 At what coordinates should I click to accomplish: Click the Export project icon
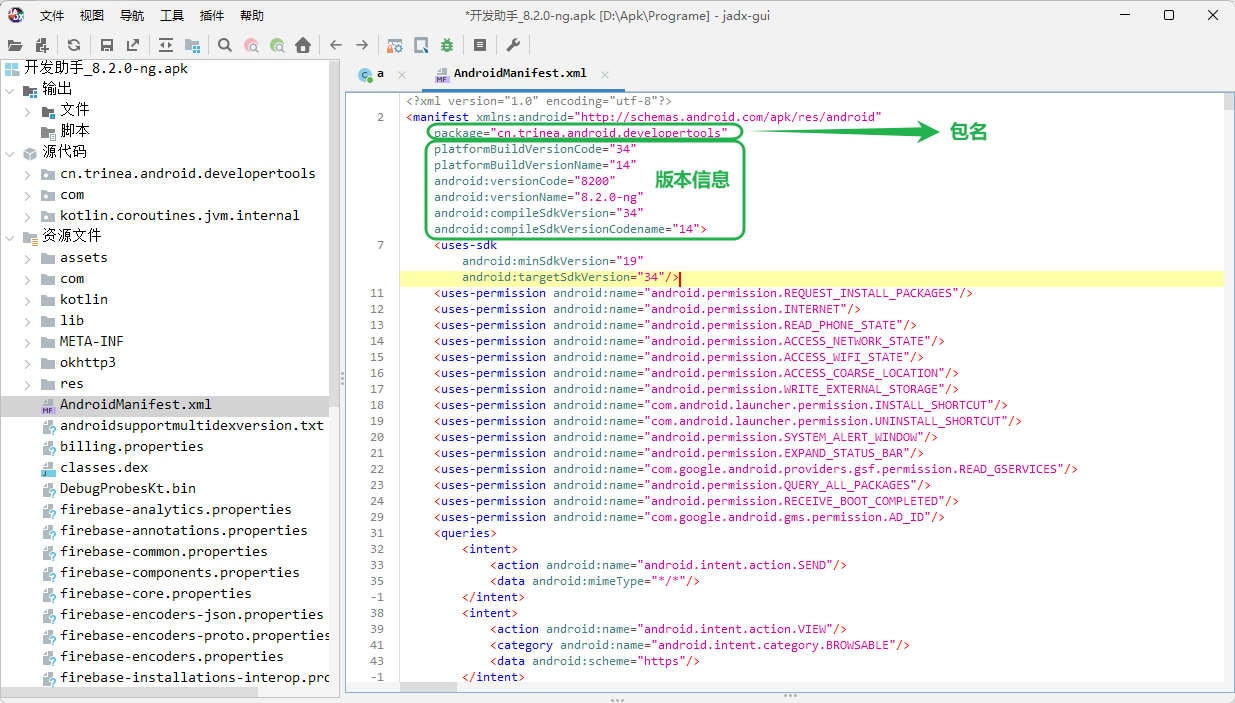(x=133, y=45)
